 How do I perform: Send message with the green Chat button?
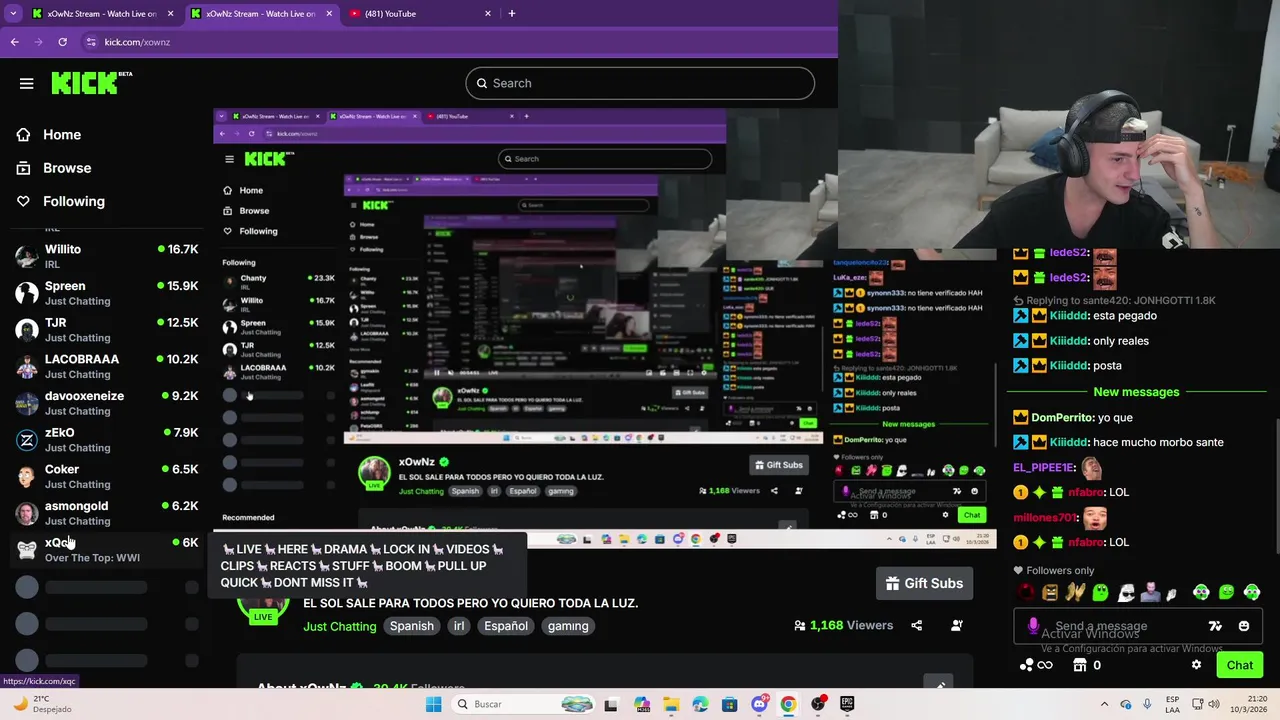(1239, 665)
